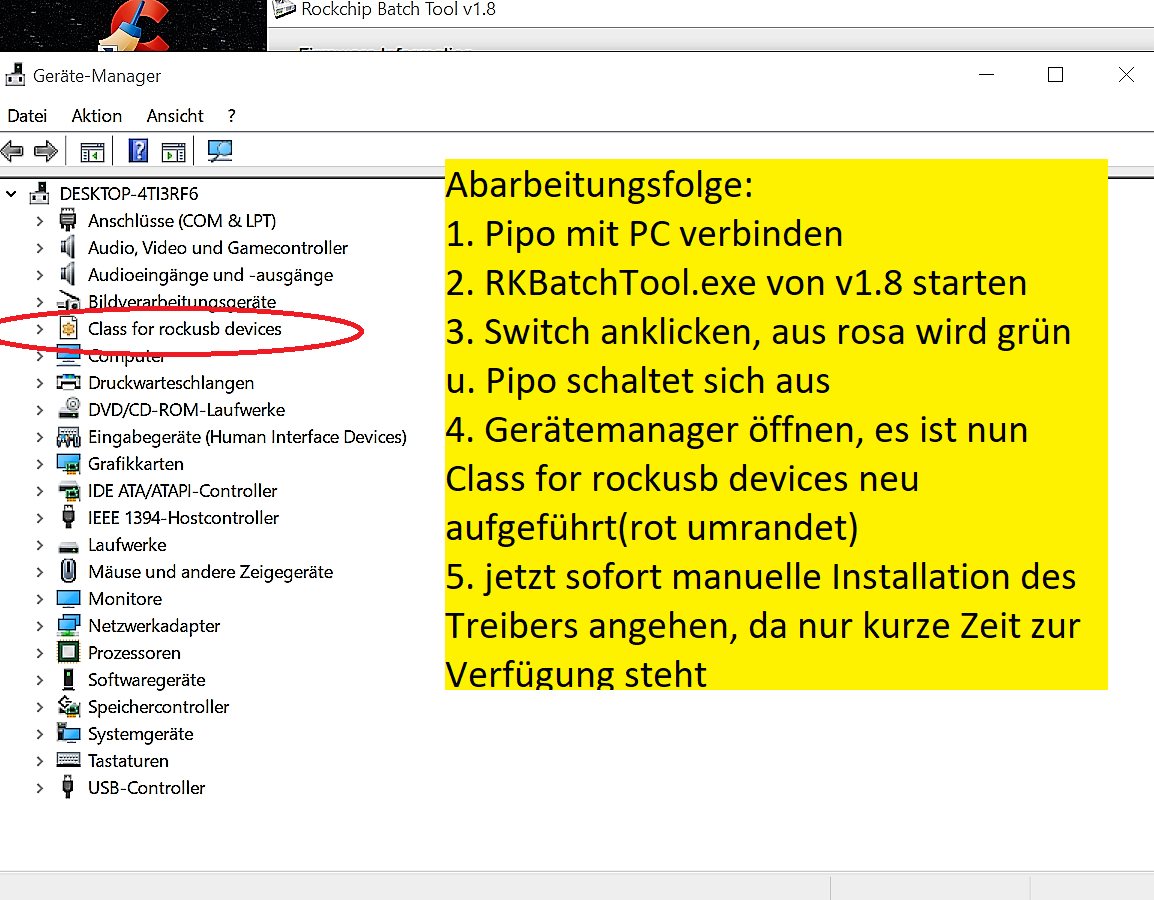This screenshot has height=900, width=1154.
Task: Select the IDE ATA/ATAPI-Controller entry text
Action: point(183,491)
